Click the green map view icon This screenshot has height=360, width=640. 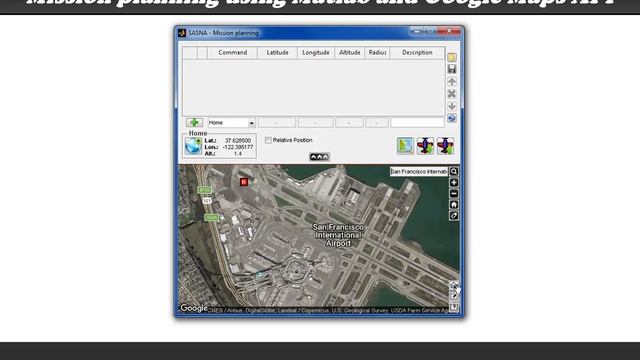405,146
